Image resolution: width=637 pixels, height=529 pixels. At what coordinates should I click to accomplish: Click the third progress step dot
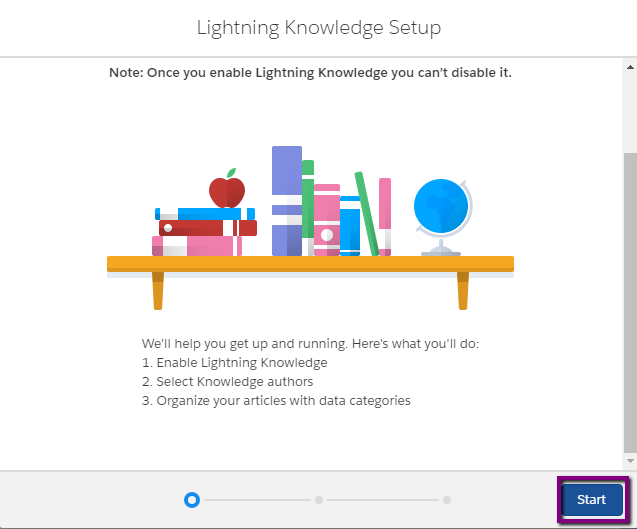click(x=447, y=500)
